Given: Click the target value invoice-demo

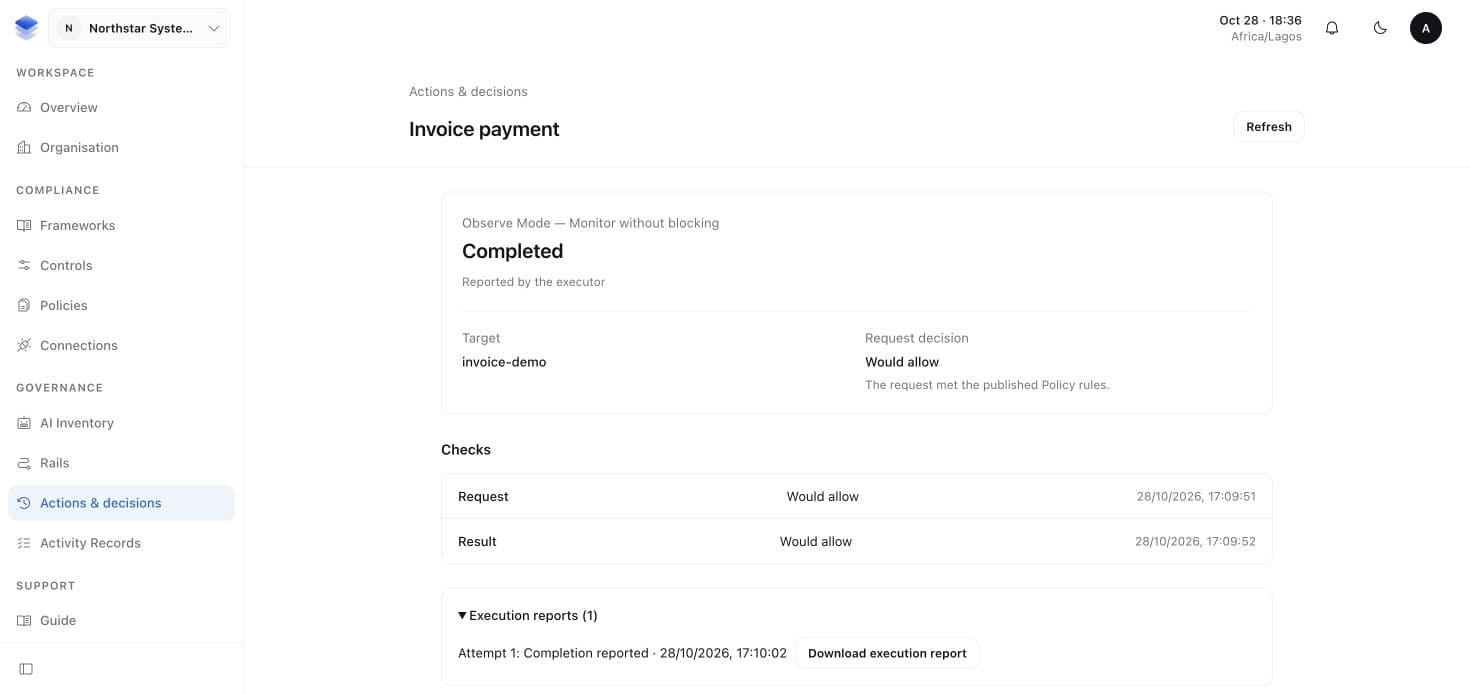Looking at the screenshot, I should point(504,362).
